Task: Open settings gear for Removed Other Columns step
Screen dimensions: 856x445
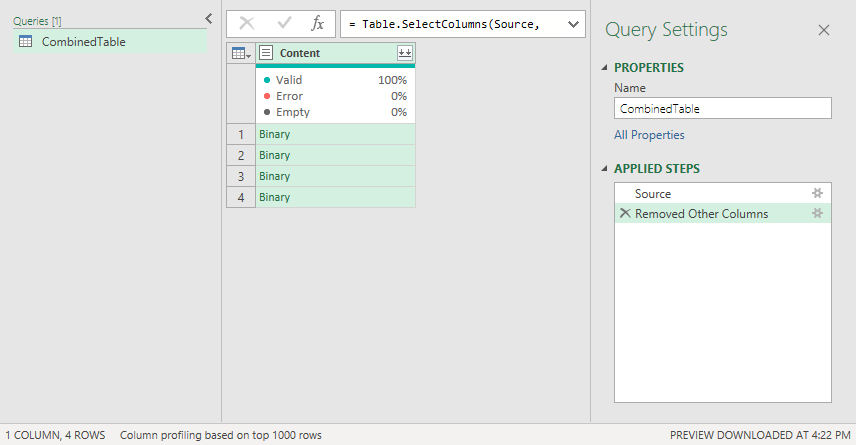Action: 817,213
